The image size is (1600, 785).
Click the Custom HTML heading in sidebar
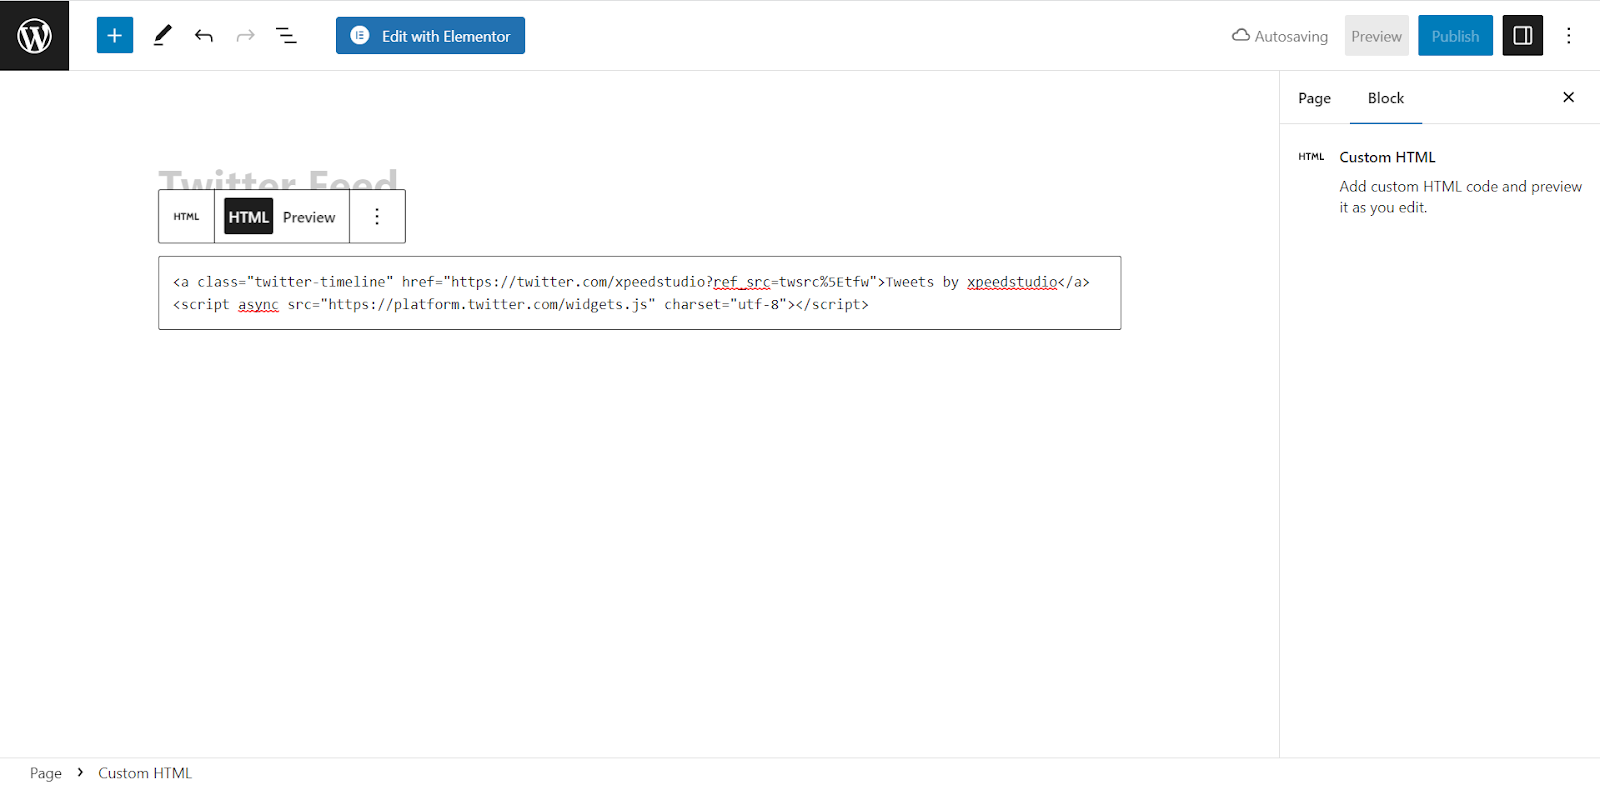tap(1387, 157)
